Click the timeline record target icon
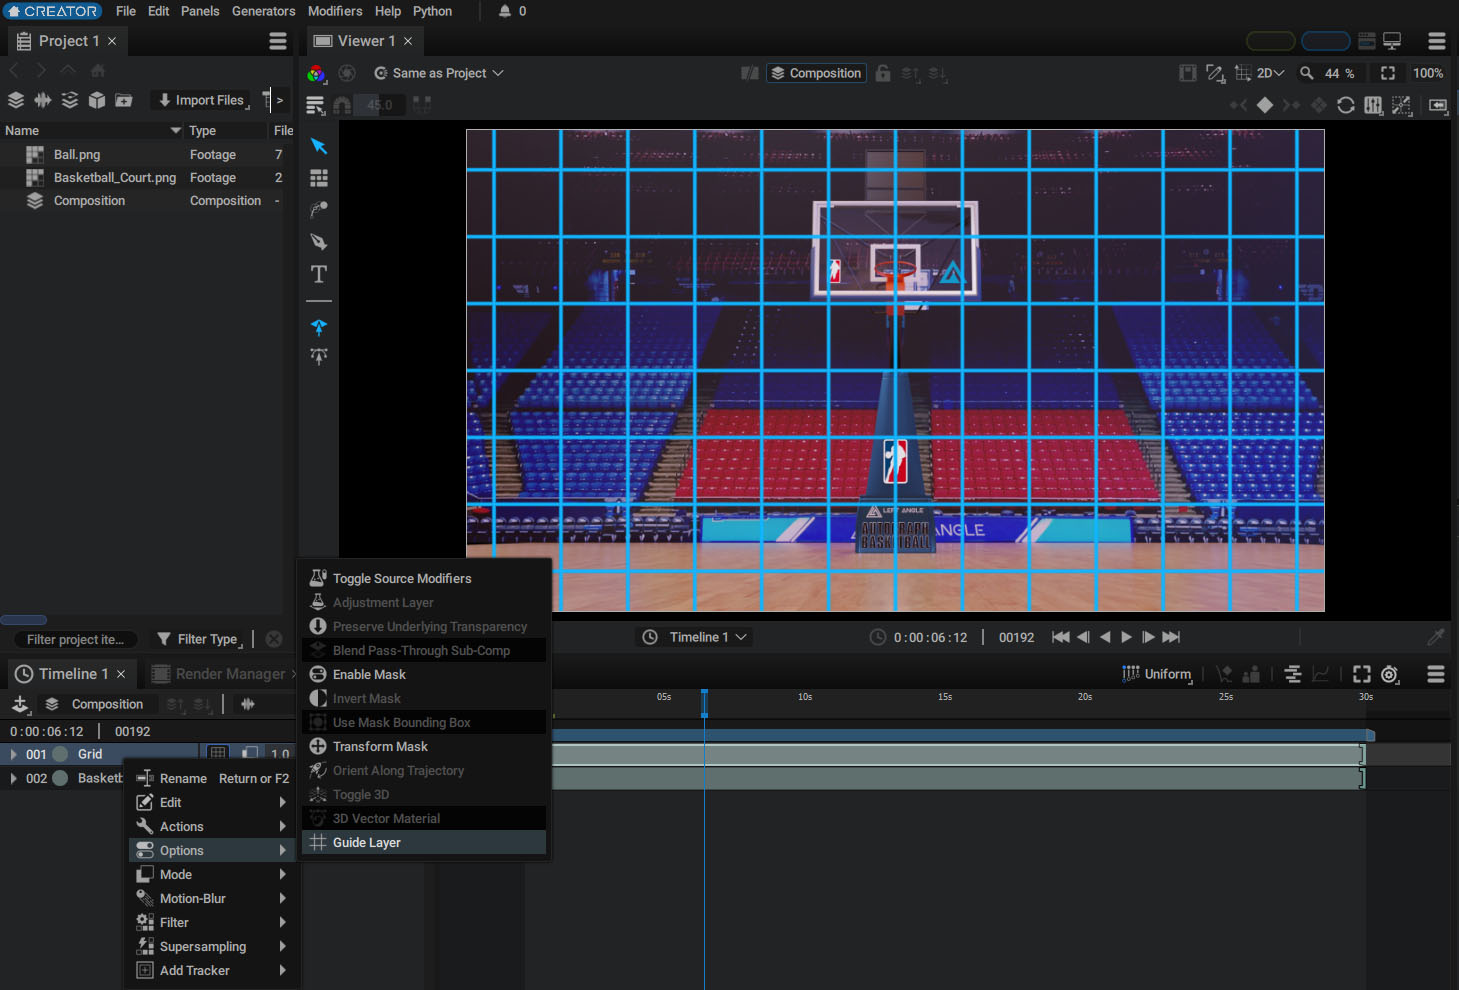Screen dimensions: 1459x990 [1389, 675]
